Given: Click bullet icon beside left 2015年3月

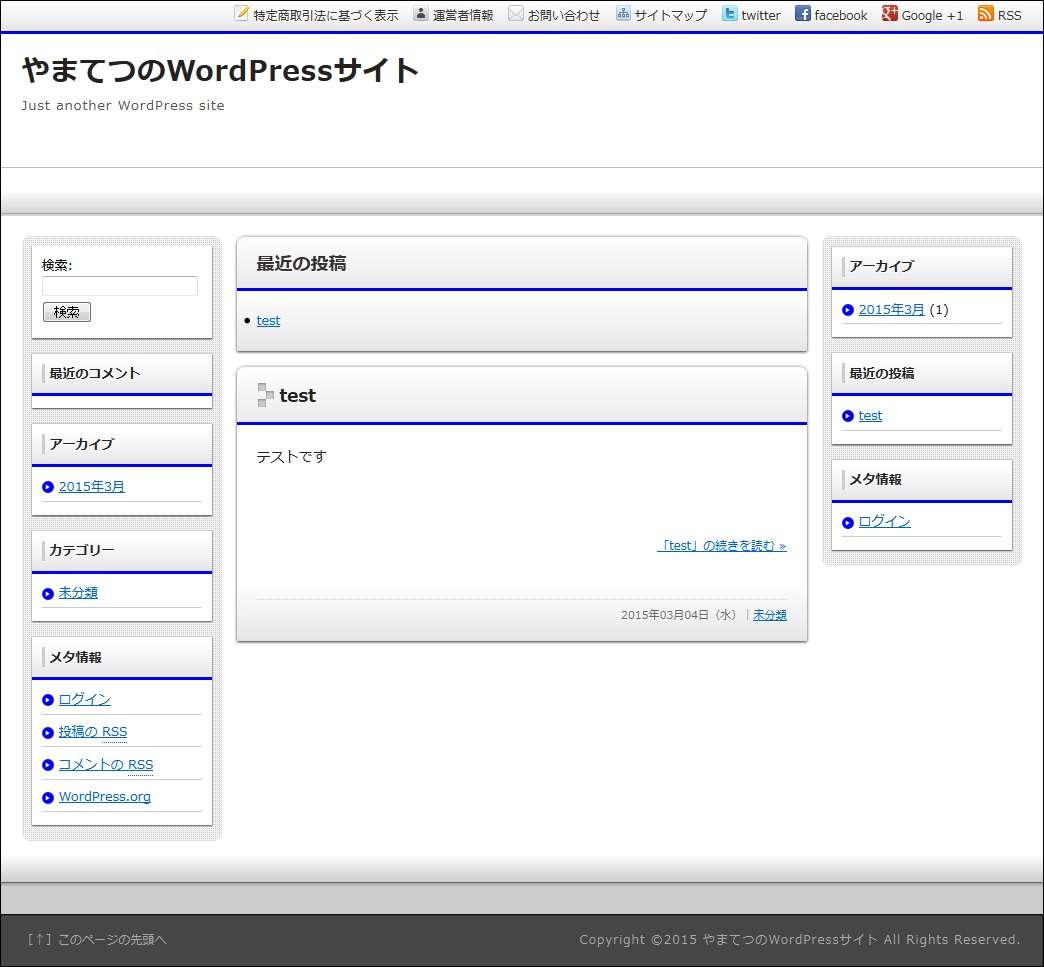Looking at the screenshot, I should [48, 487].
